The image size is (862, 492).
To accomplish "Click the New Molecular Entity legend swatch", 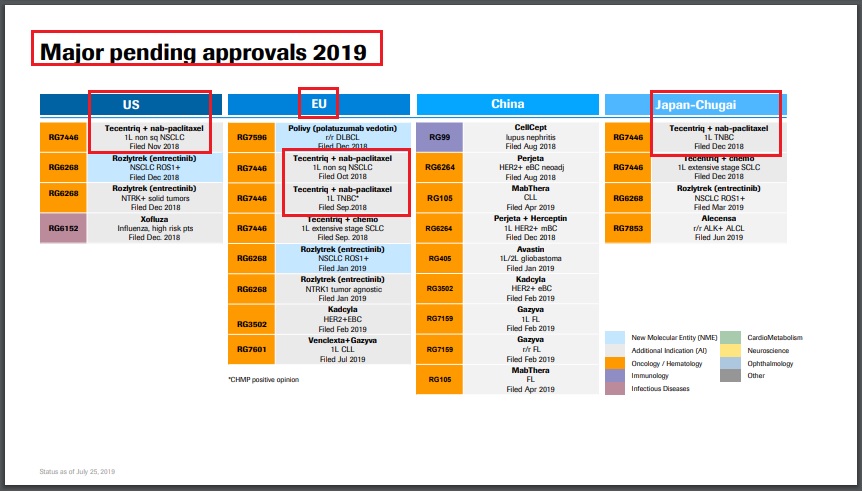I will pos(615,338).
